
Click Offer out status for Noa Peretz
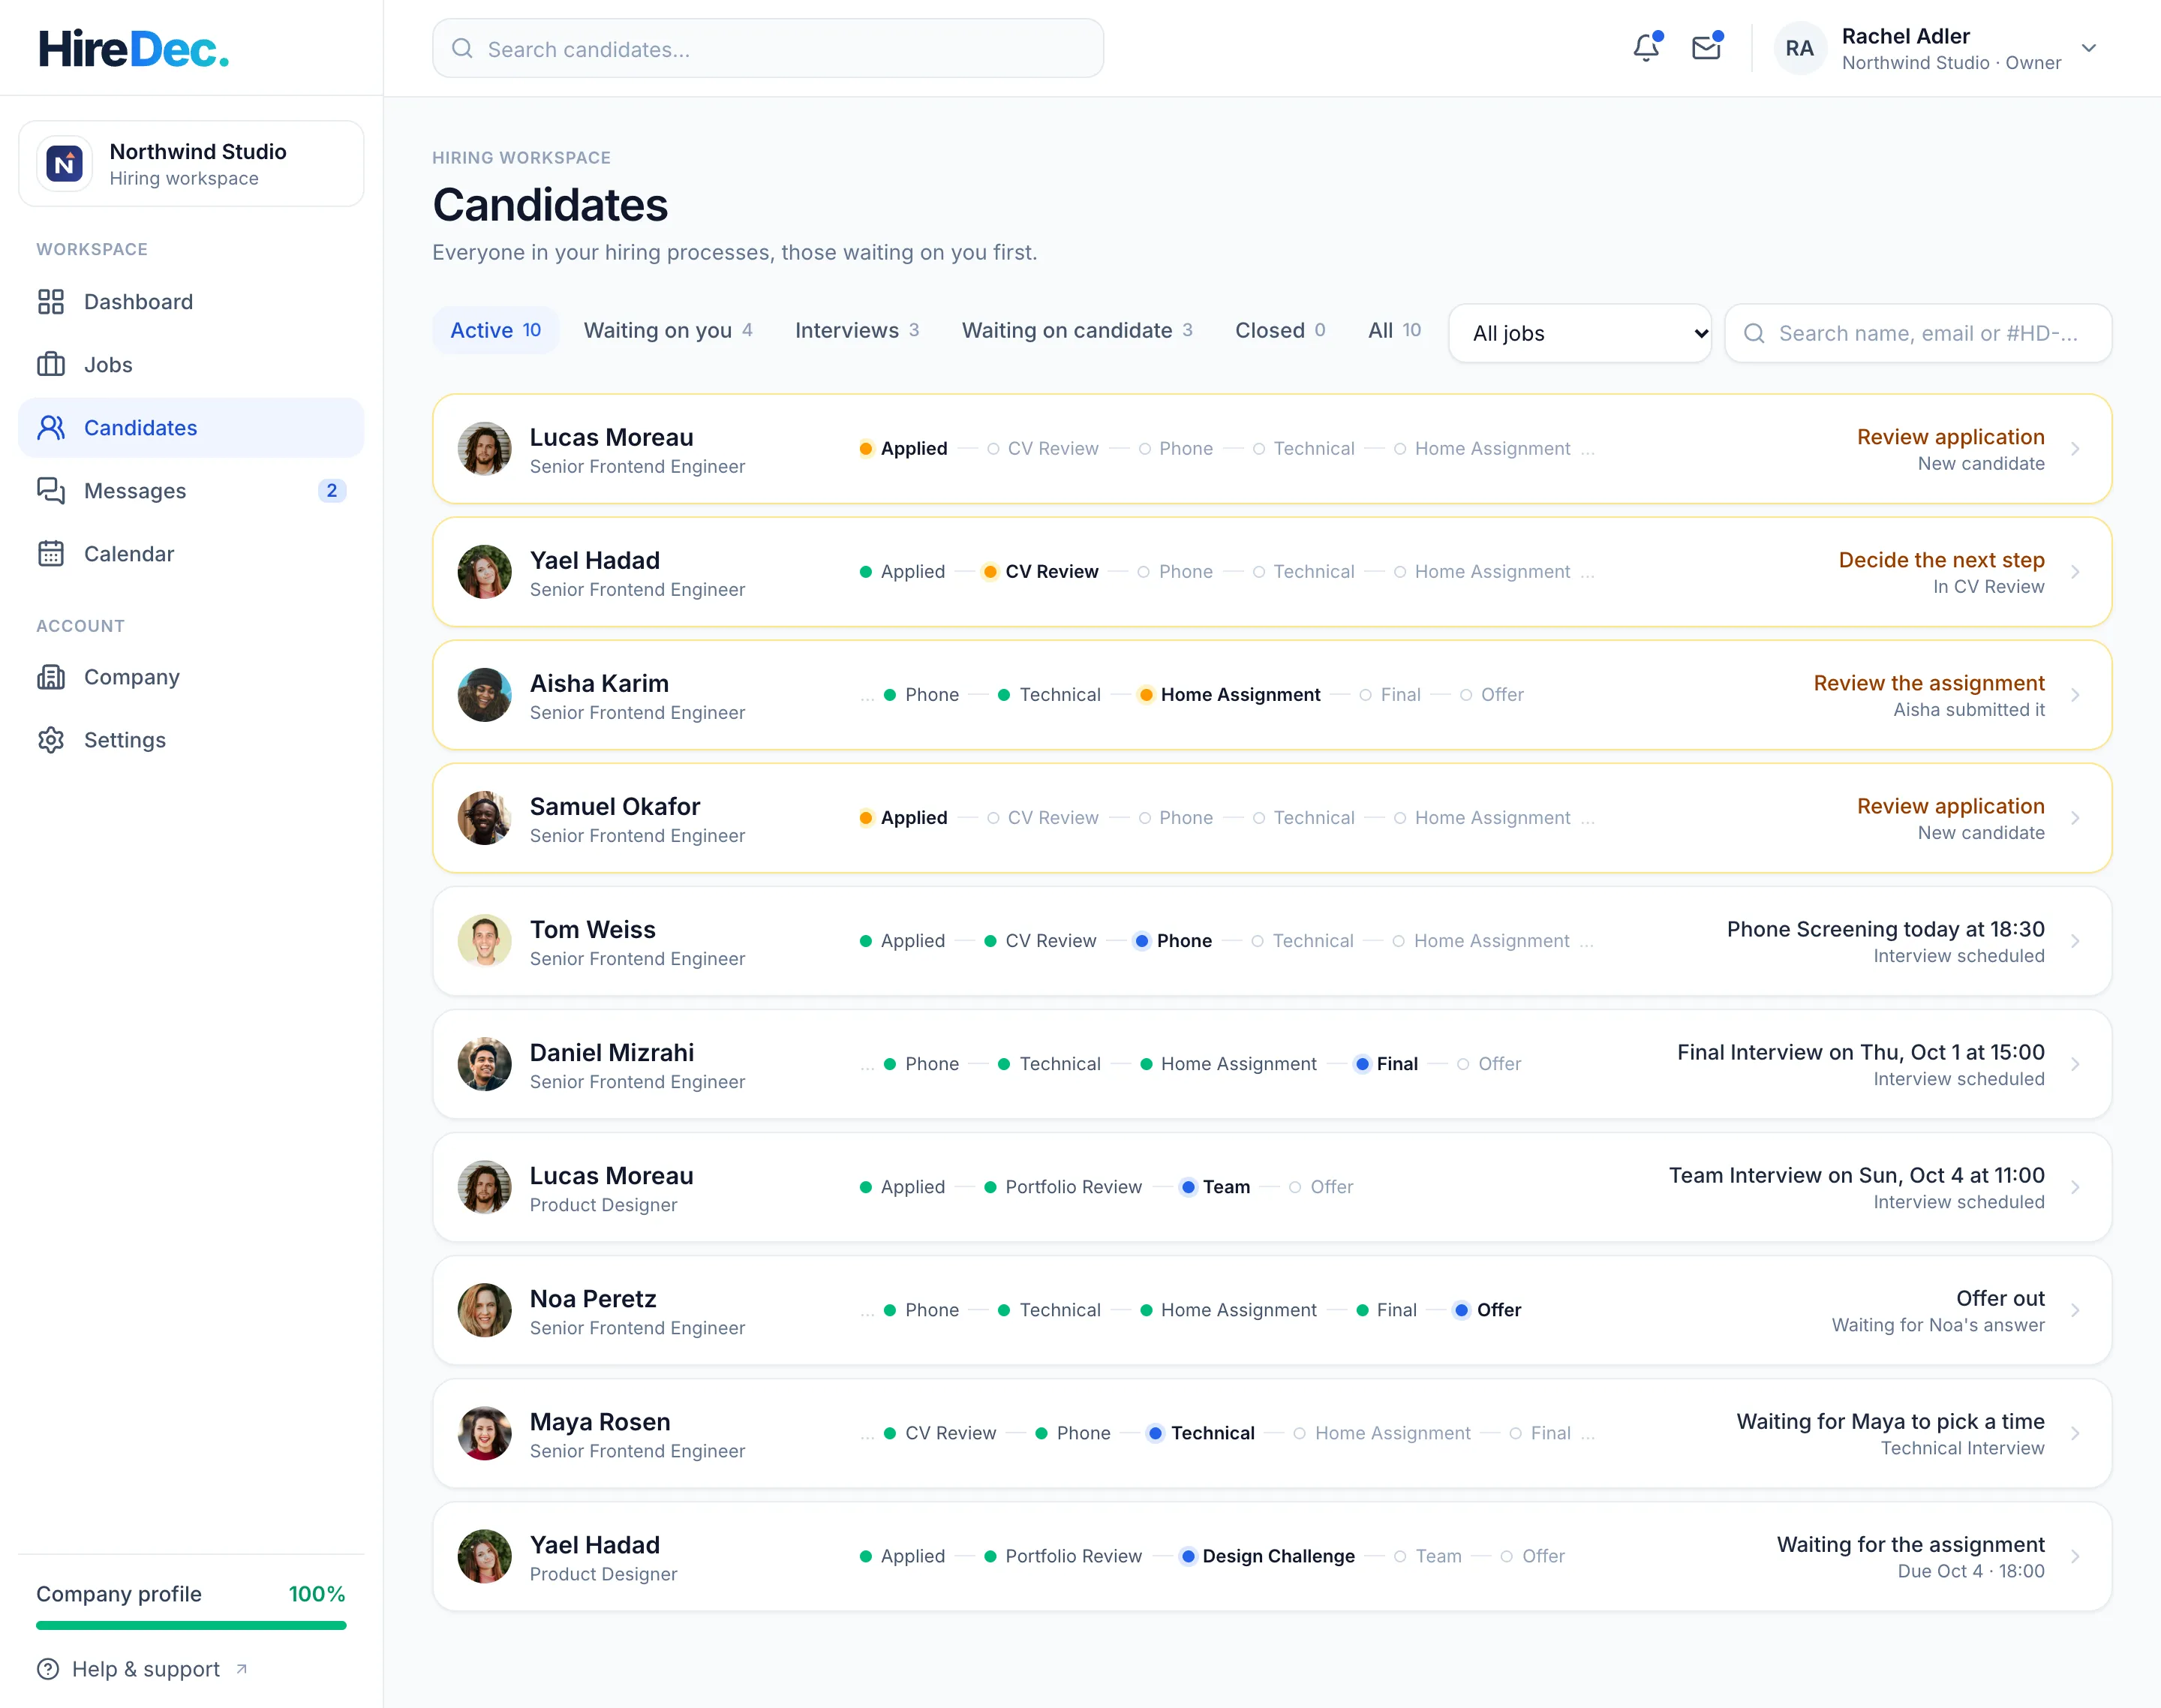2000,1298
